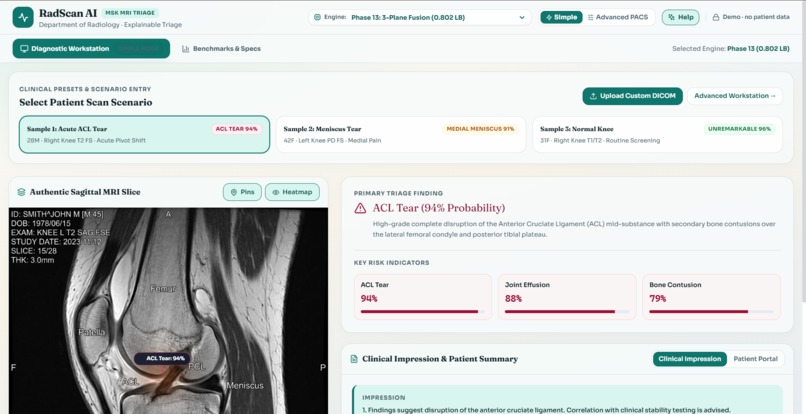This screenshot has width=806, height=414.
Task: Click the layers icon beside Authentic Sagittal MRI Slice
Action: click(21, 192)
